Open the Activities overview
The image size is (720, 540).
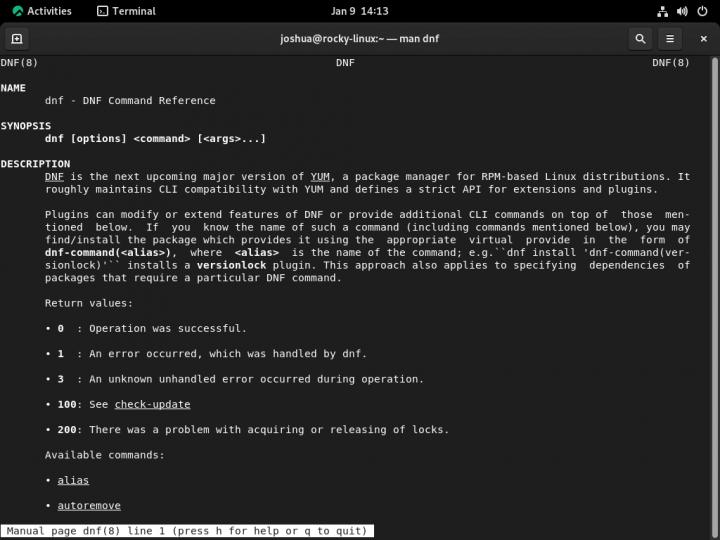click(48, 11)
